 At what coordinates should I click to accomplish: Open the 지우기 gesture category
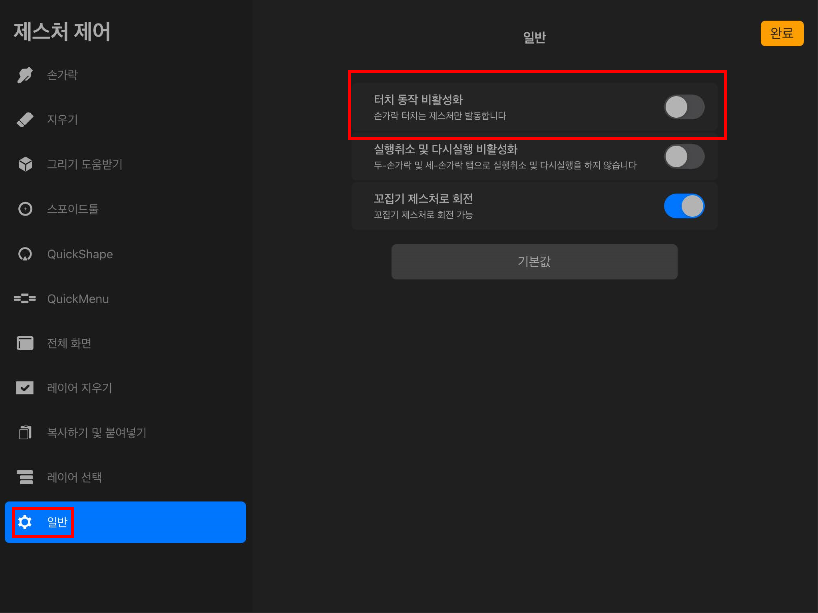(x=125, y=119)
